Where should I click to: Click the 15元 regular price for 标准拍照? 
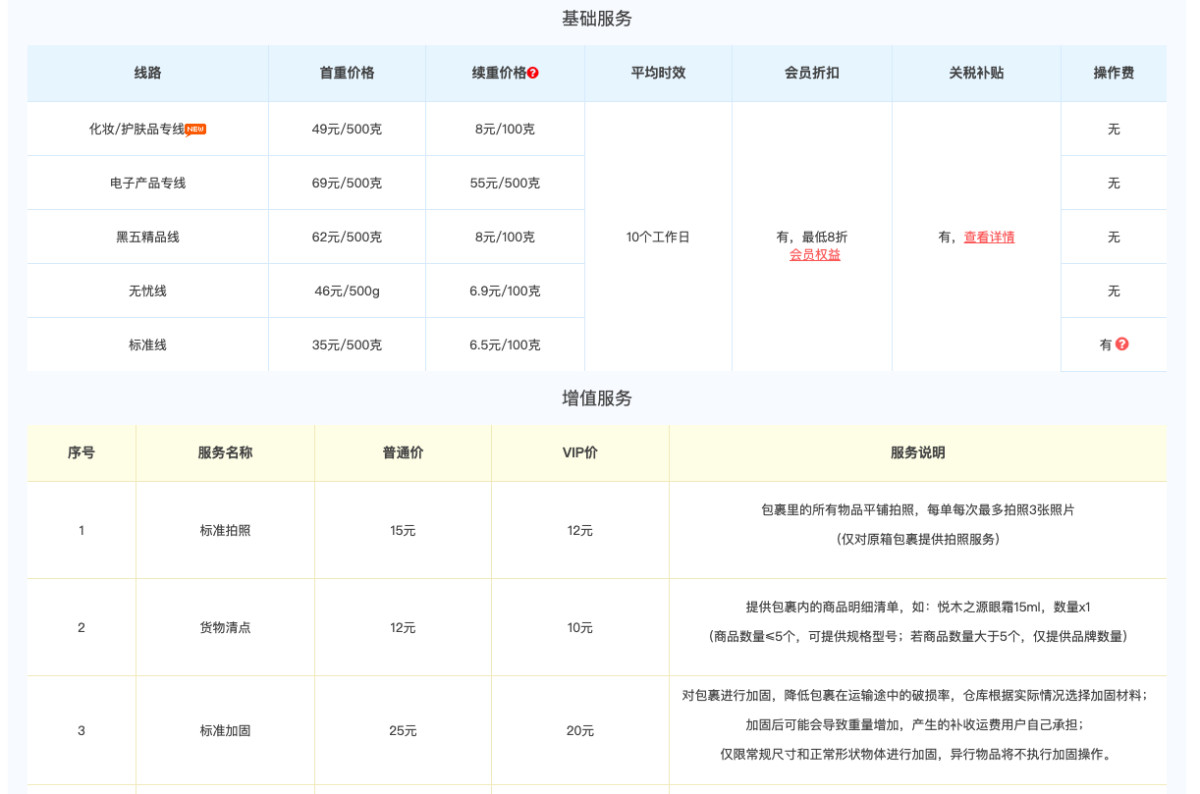tap(403, 530)
